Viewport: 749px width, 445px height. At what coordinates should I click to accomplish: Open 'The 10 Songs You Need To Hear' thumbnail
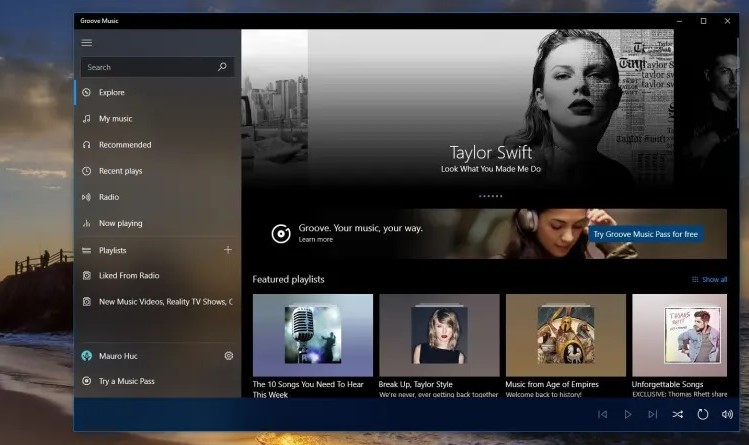(x=313, y=335)
